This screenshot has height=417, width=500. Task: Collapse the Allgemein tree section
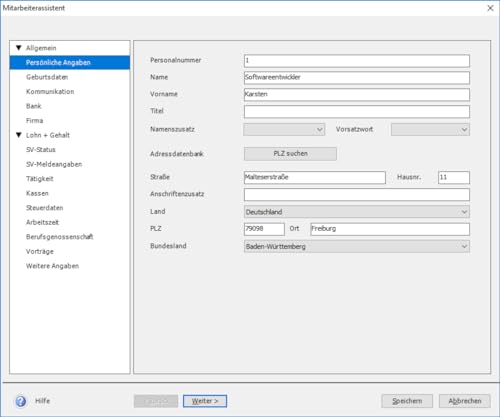pos(19,48)
